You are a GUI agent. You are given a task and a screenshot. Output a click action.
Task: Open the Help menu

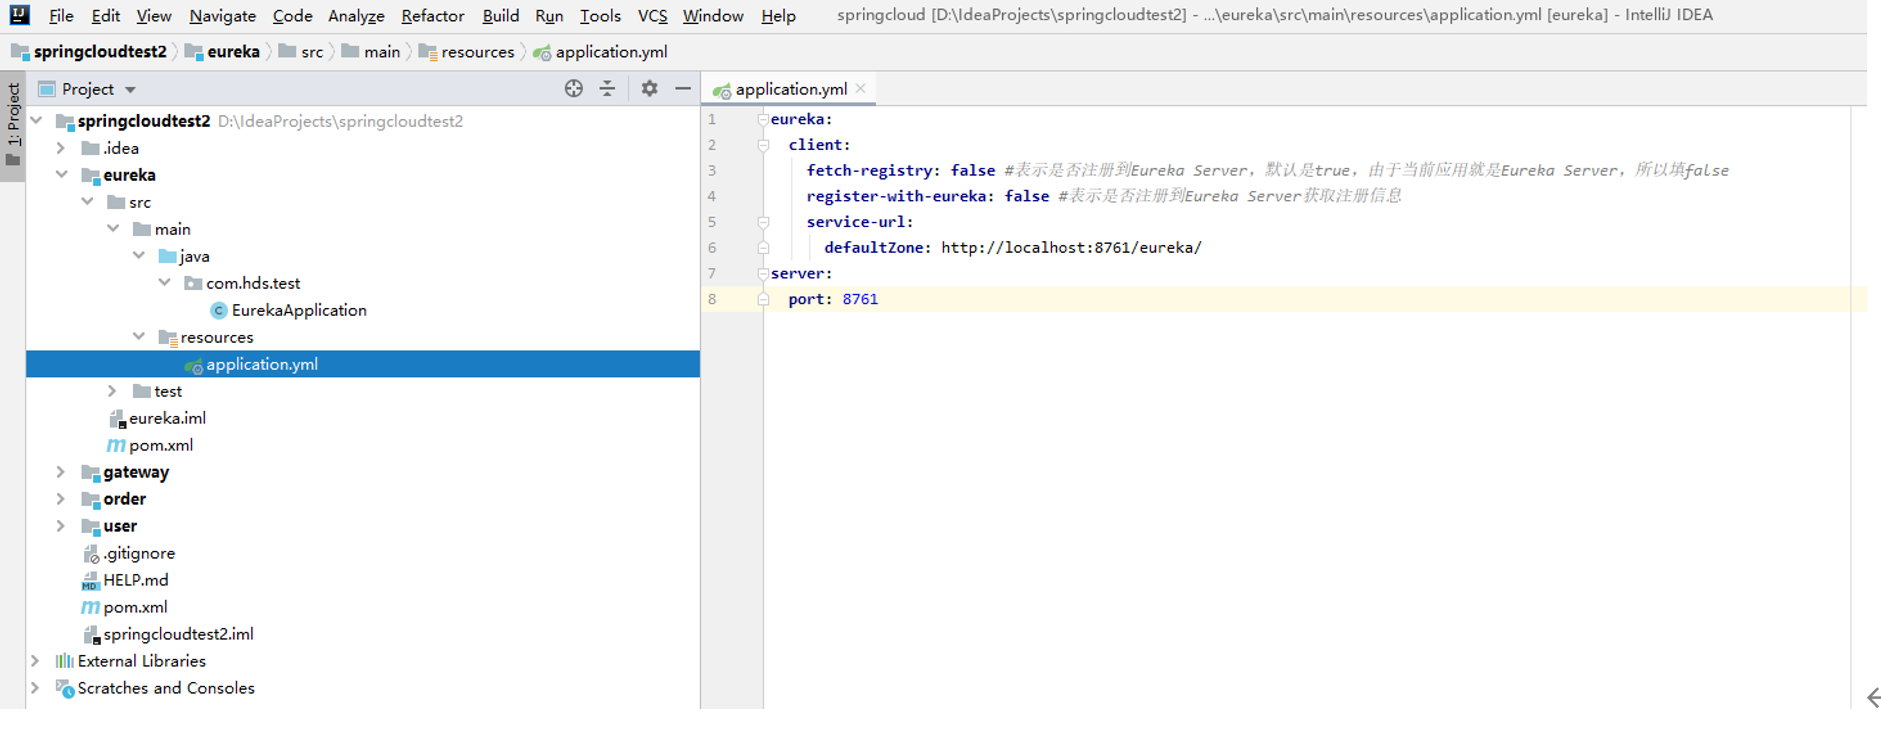tap(778, 16)
